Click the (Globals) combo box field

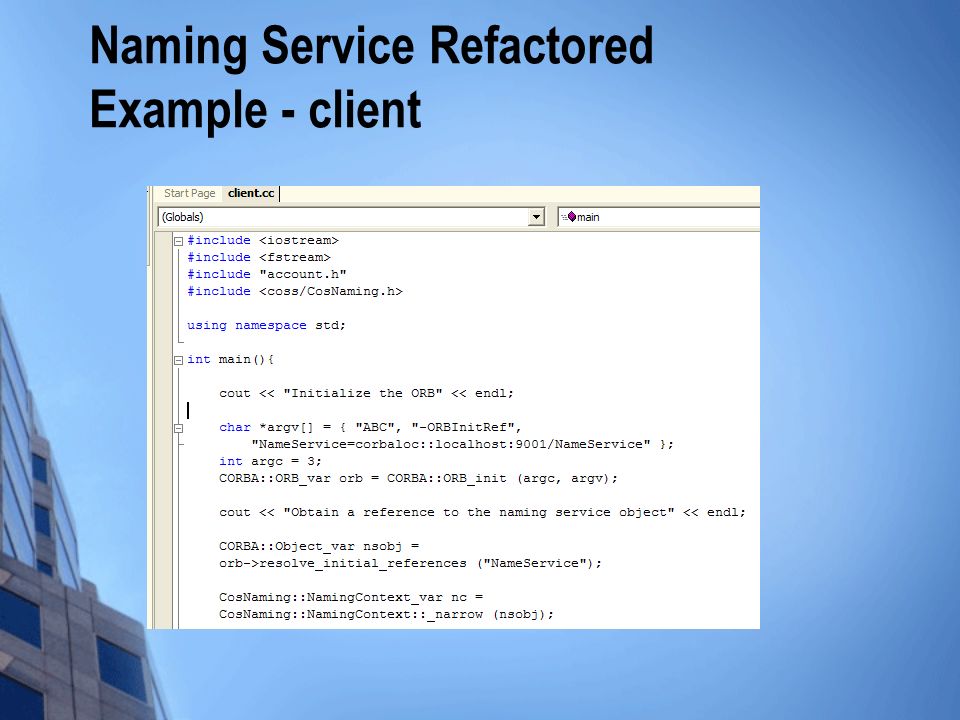[351, 217]
